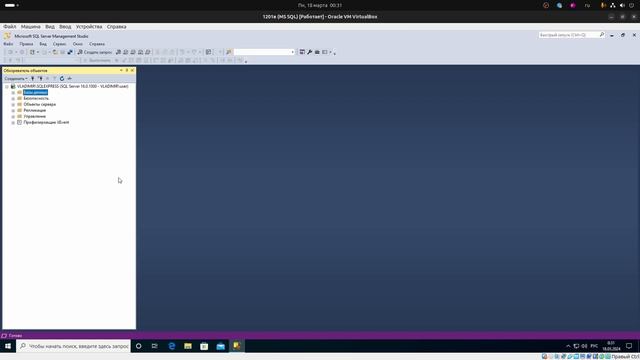Click the SSMS taskbar icon

pyautogui.click(x=237, y=346)
